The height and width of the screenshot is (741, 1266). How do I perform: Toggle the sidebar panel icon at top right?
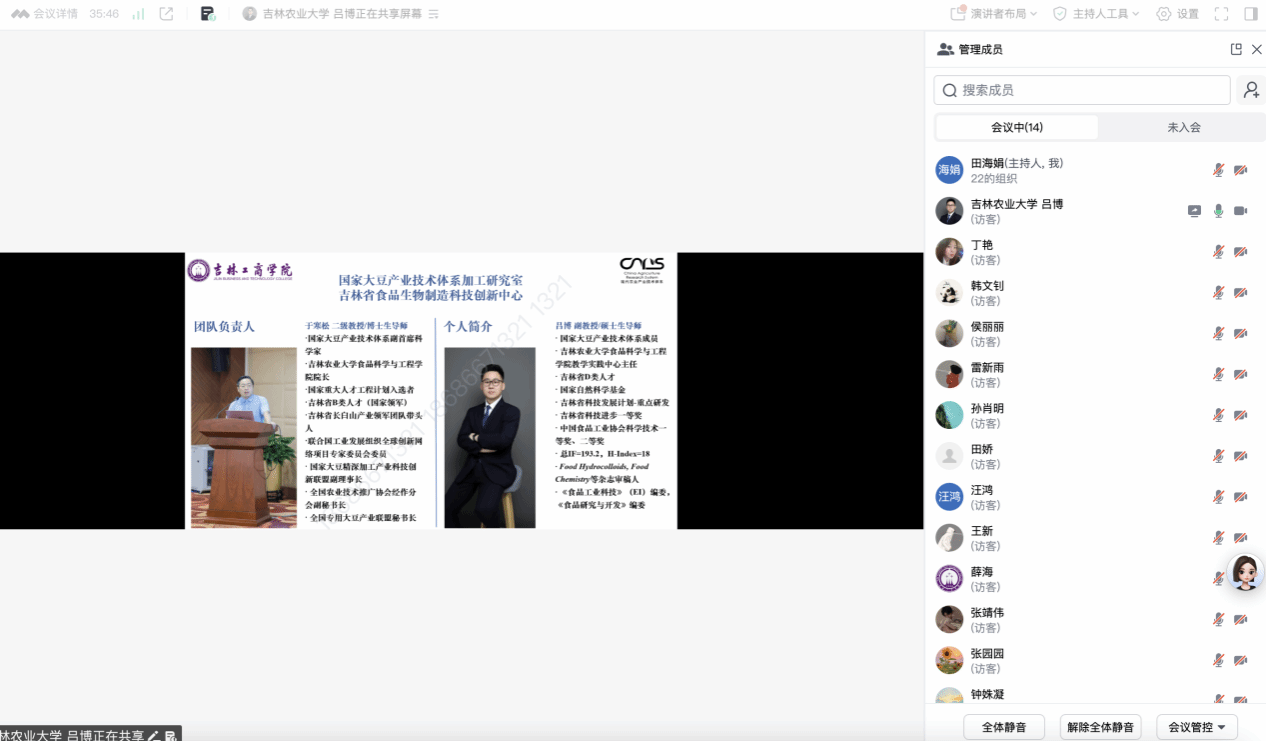click(1251, 14)
